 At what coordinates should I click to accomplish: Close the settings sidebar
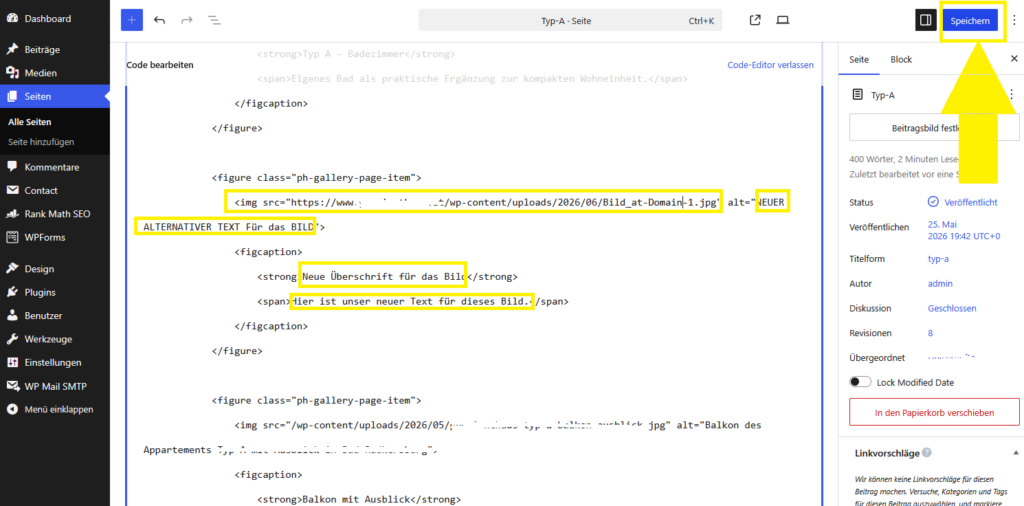pyautogui.click(x=1014, y=59)
